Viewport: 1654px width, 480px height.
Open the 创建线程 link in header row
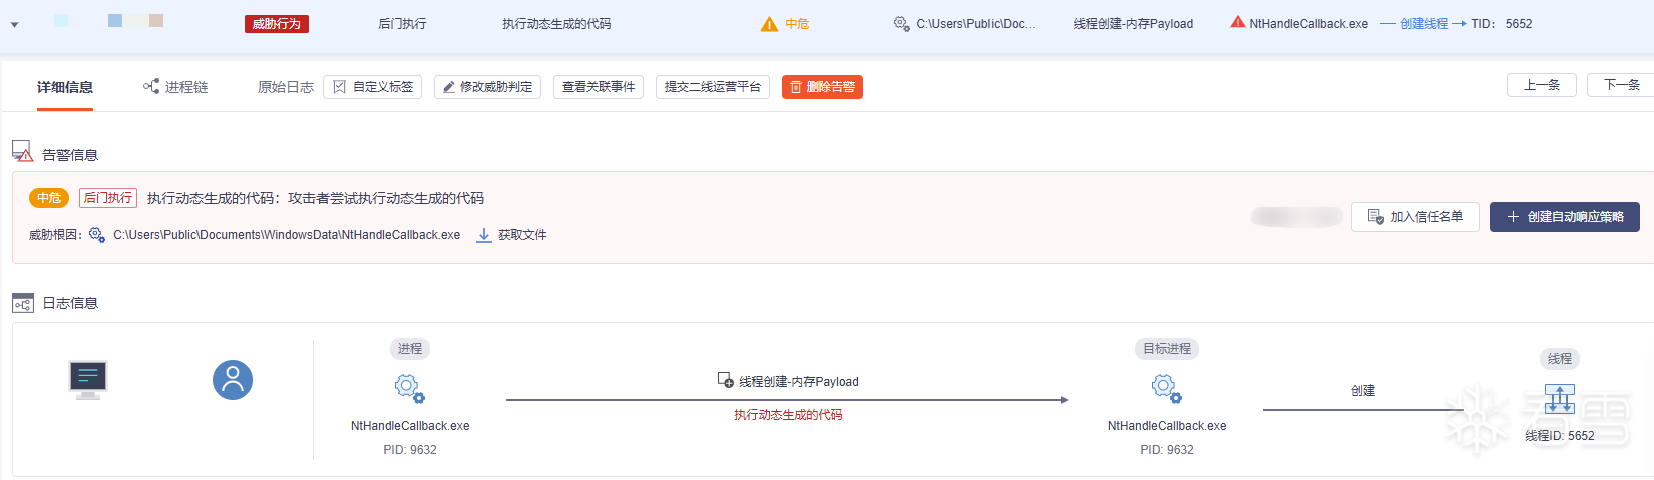coord(1423,24)
